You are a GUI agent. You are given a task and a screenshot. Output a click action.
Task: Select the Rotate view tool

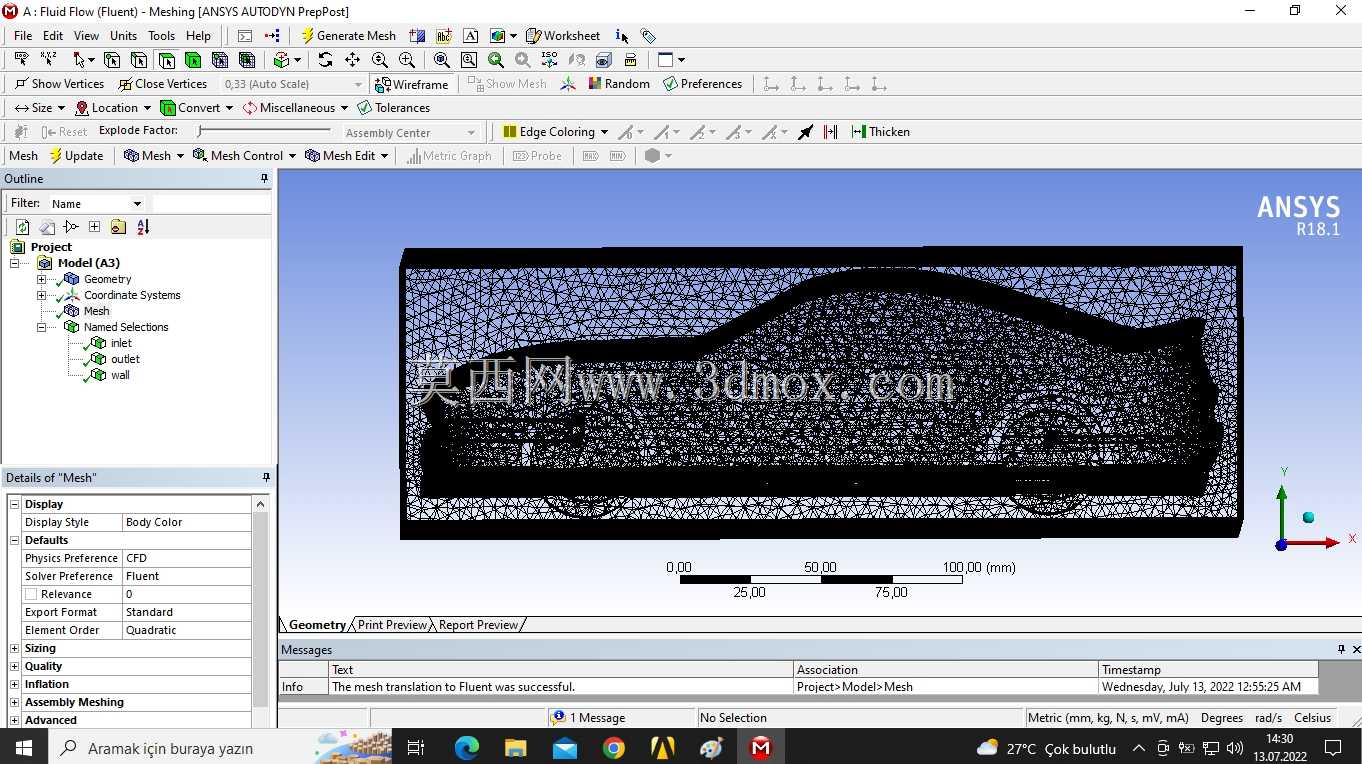click(325, 60)
